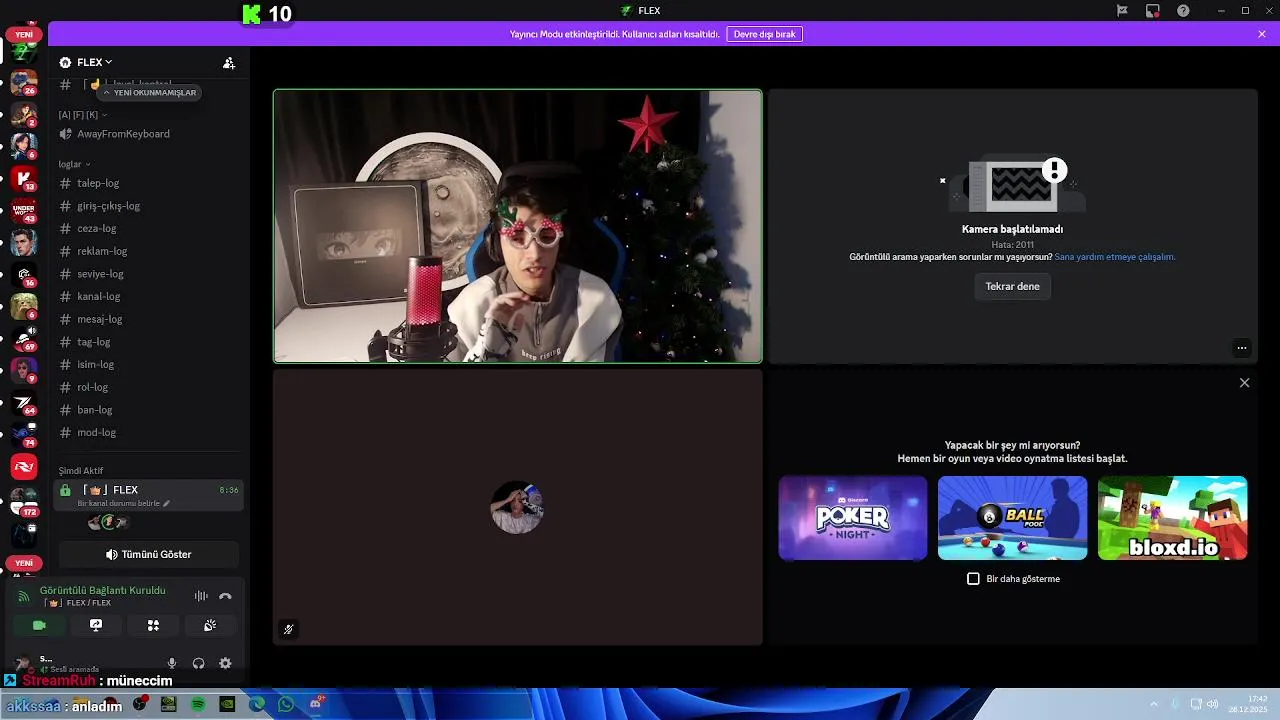This screenshot has width=1280, height=720.
Task: Select the active FLEX voice channel card
Action: [148, 496]
